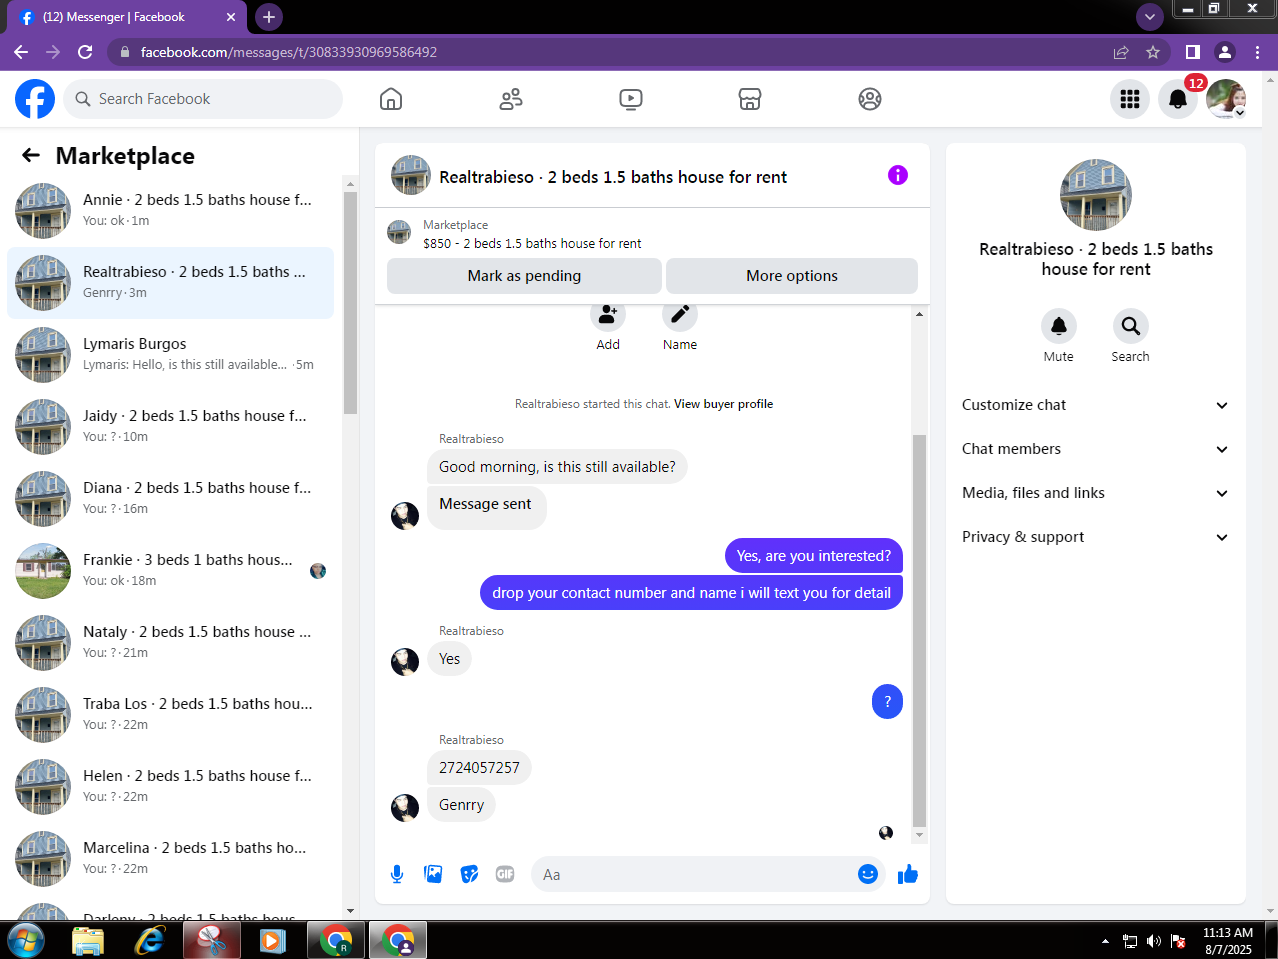
Task: Open the emoji picker smiley
Action: coord(868,874)
